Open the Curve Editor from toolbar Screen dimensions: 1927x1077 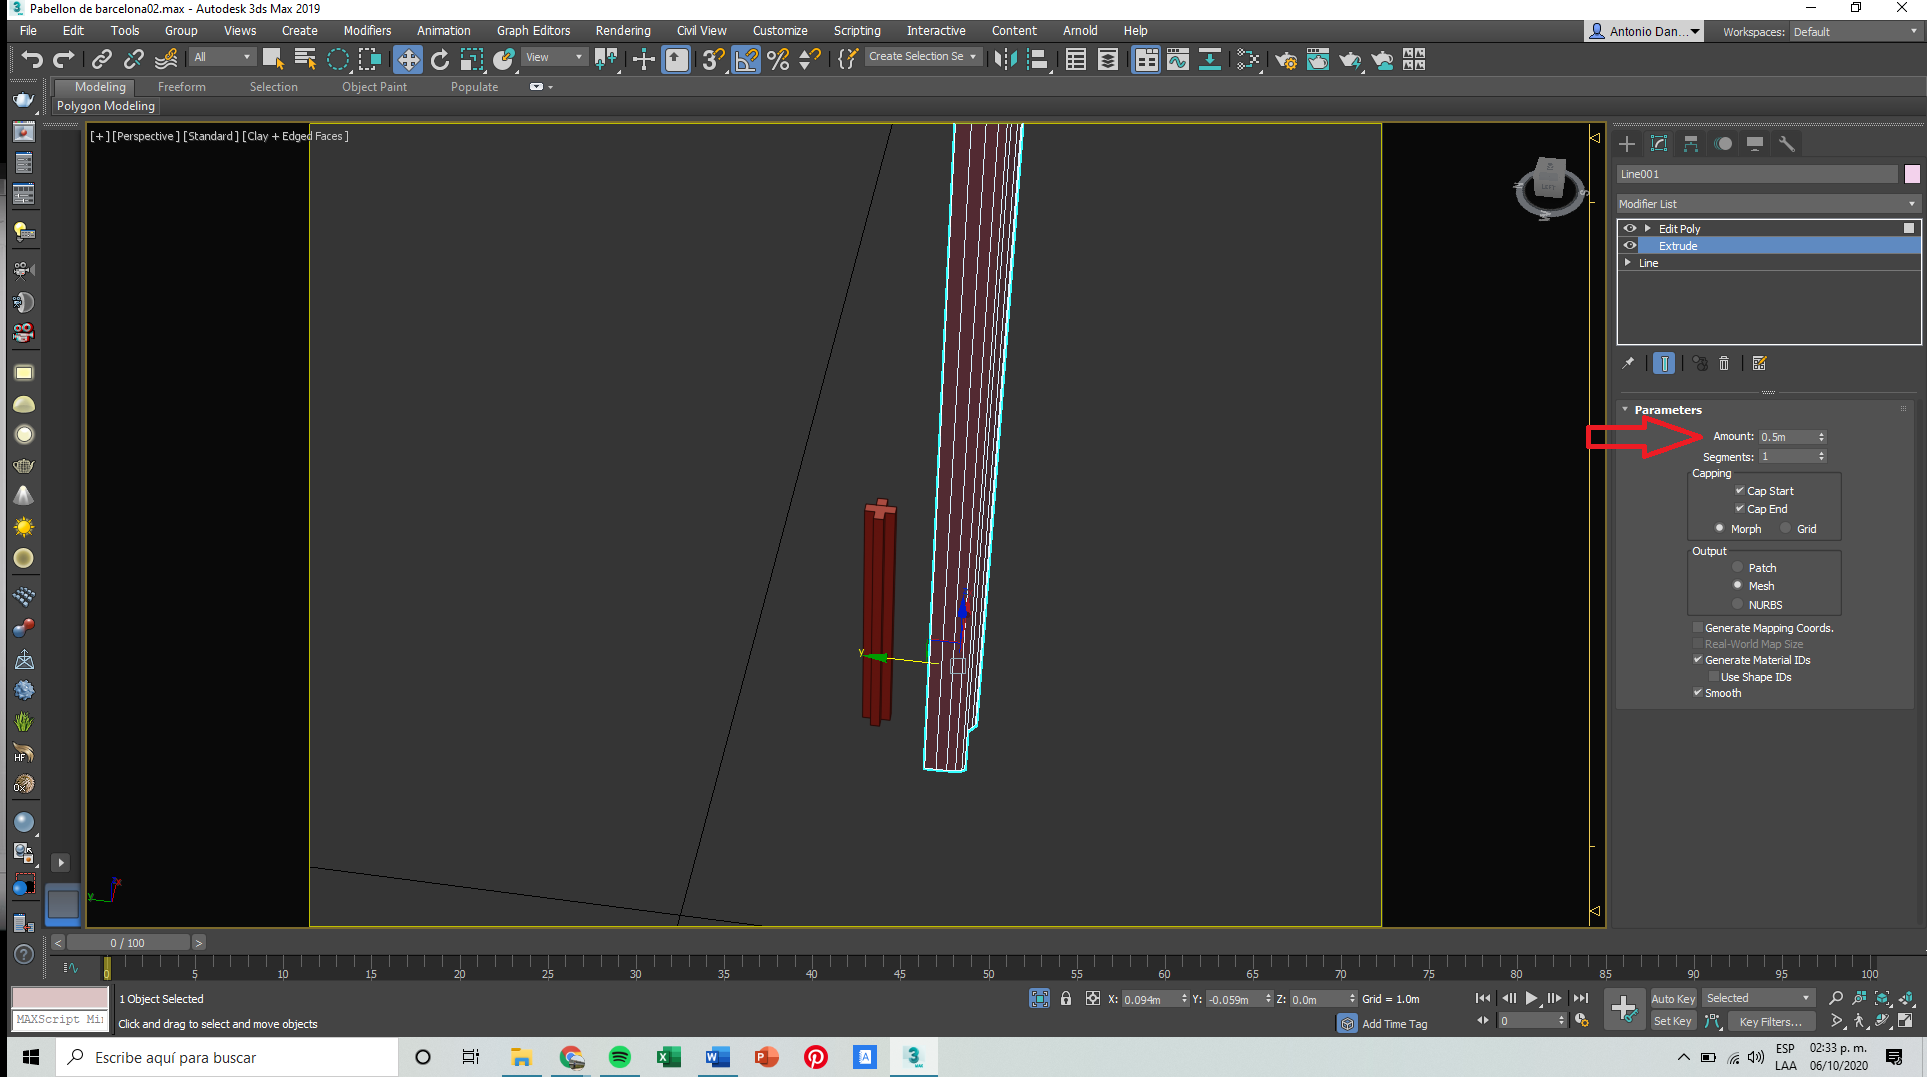point(1178,60)
